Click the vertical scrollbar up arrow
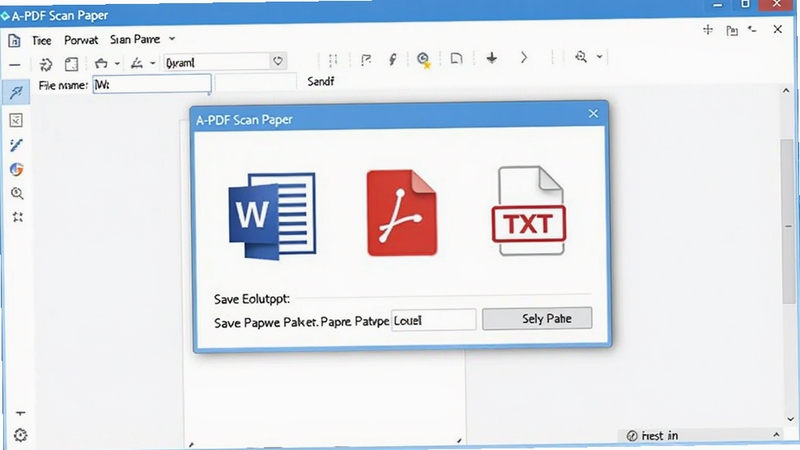Viewport: 800px width, 450px height. [x=786, y=91]
